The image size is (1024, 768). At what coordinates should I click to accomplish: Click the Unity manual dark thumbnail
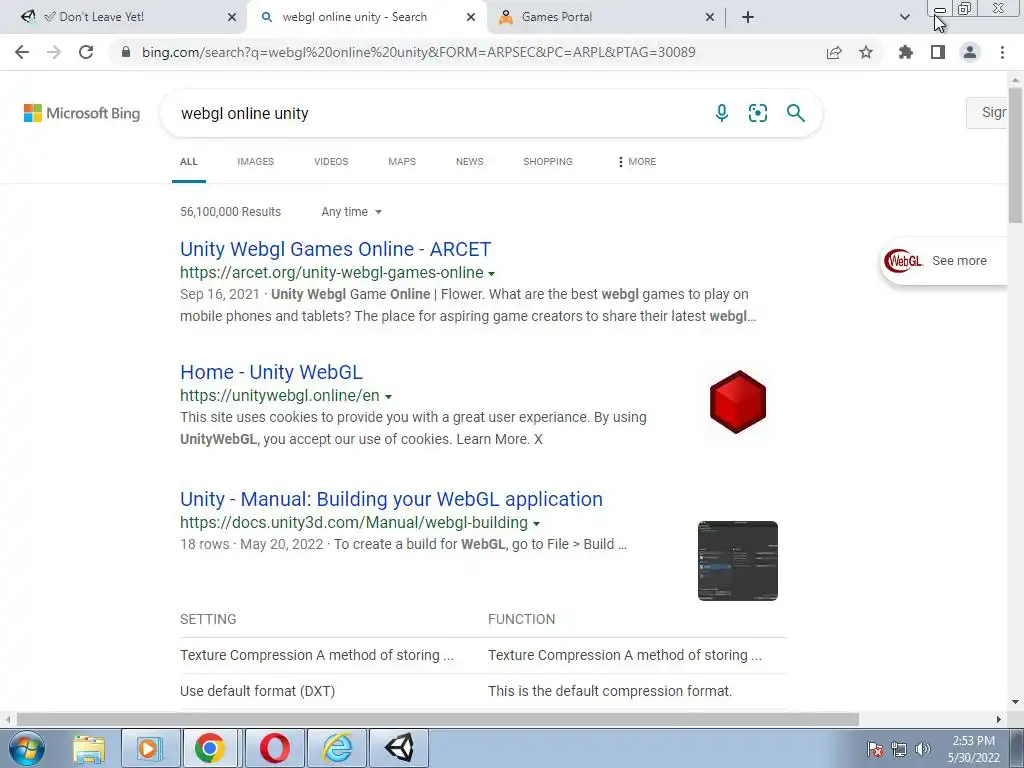click(x=737, y=561)
